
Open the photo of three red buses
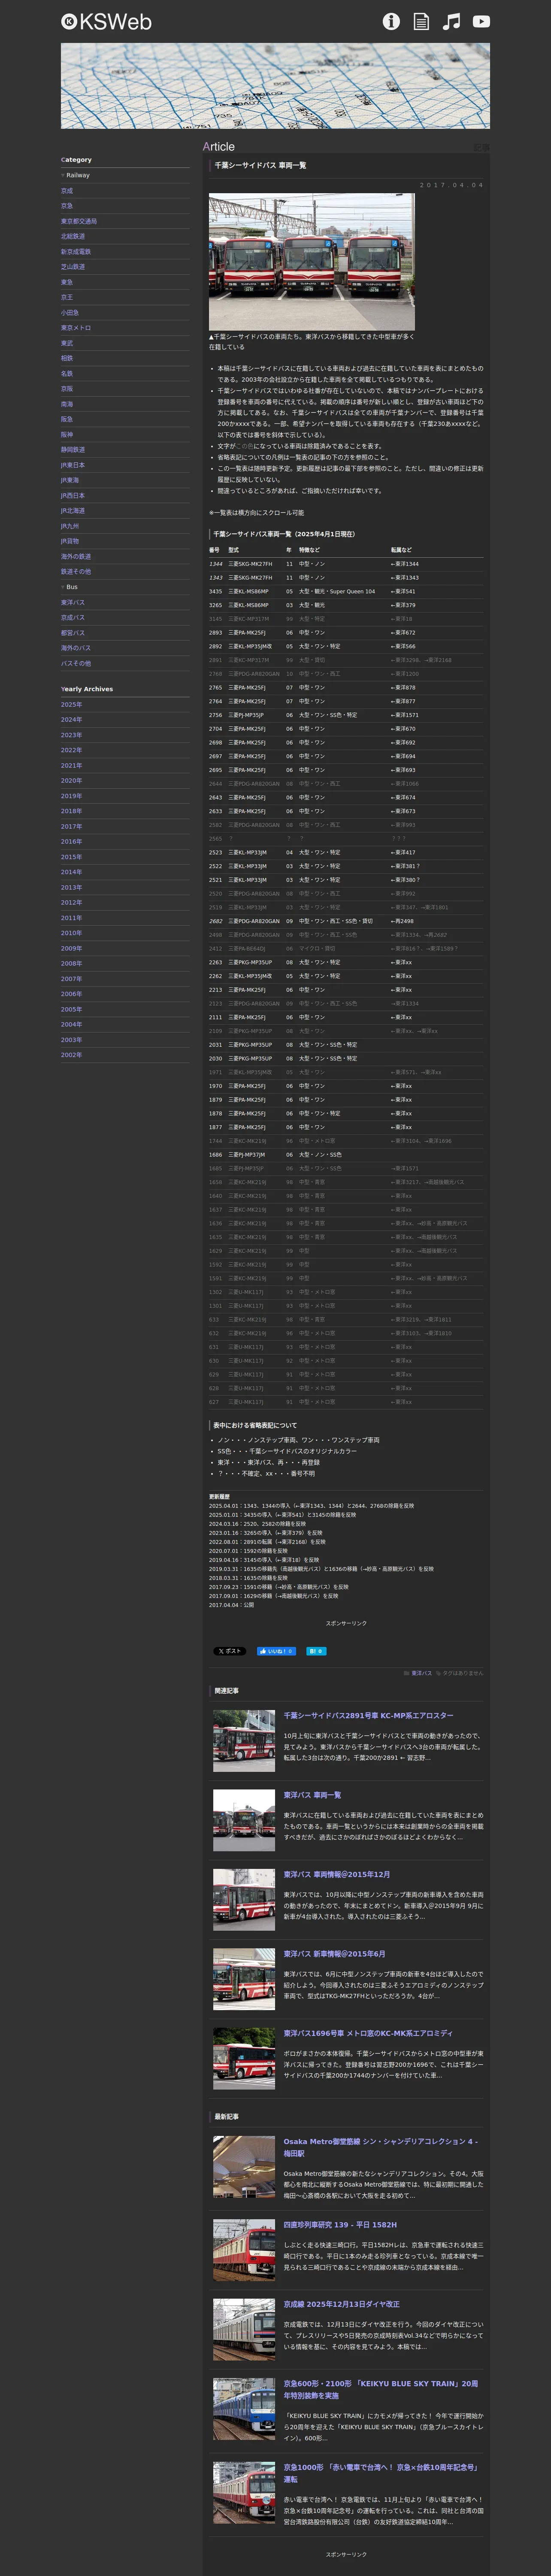[x=312, y=262]
